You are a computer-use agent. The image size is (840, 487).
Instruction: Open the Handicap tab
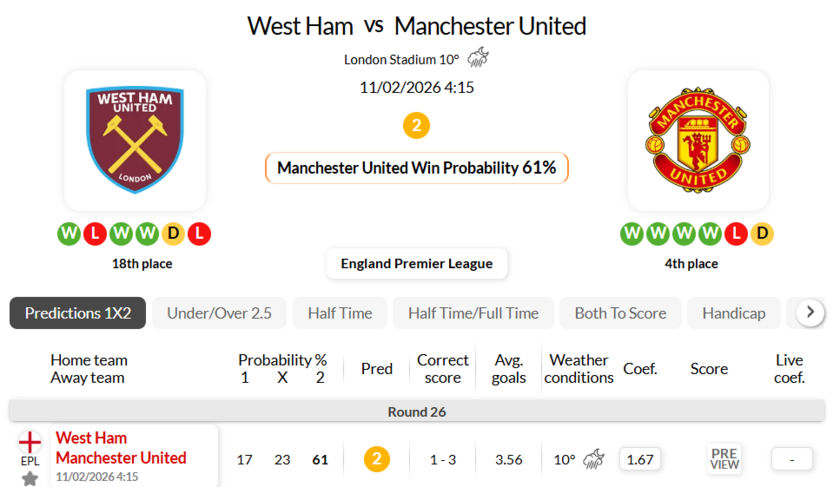click(734, 313)
